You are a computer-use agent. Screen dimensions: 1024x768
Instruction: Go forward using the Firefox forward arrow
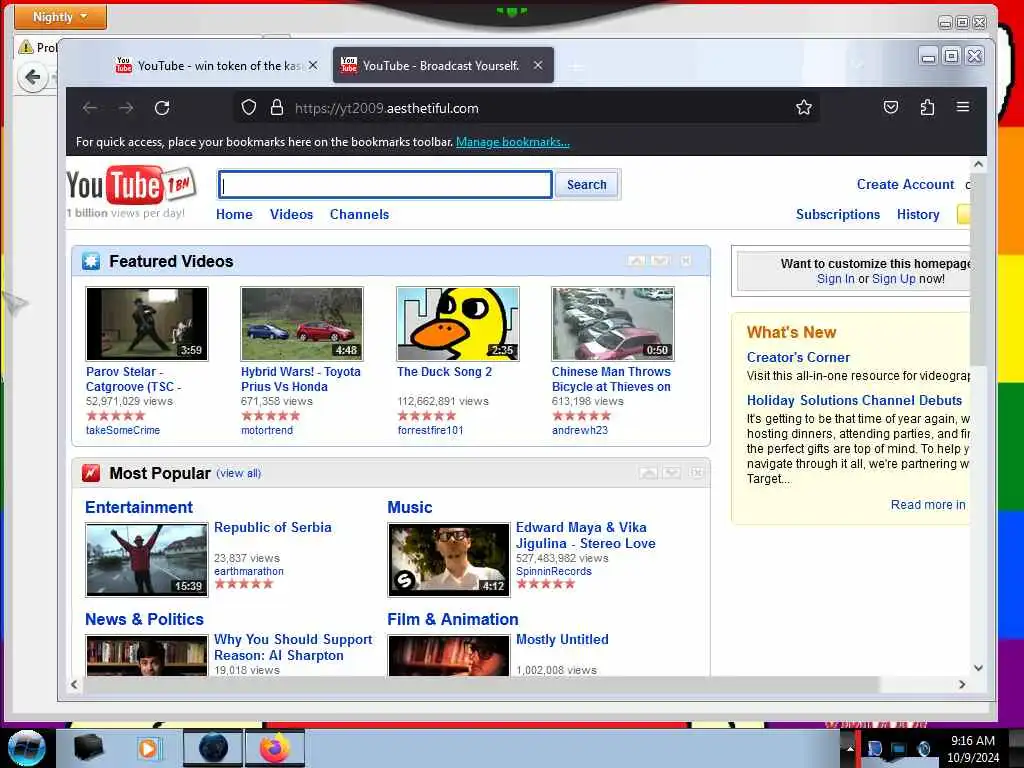click(126, 108)
